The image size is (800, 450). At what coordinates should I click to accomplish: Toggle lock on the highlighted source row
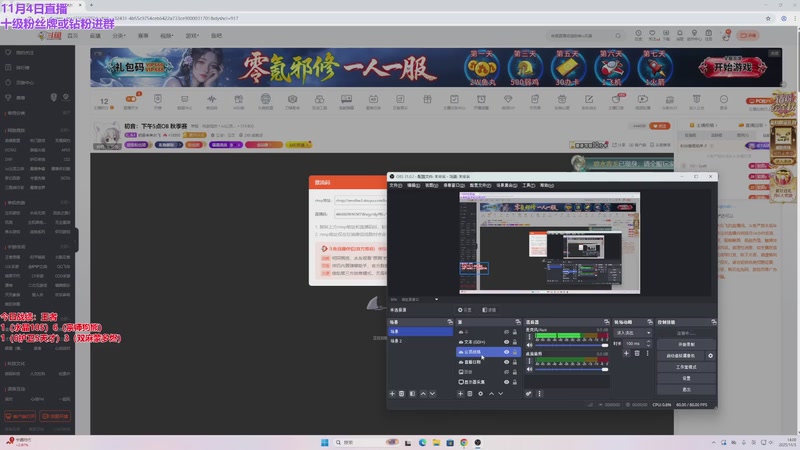514,352
